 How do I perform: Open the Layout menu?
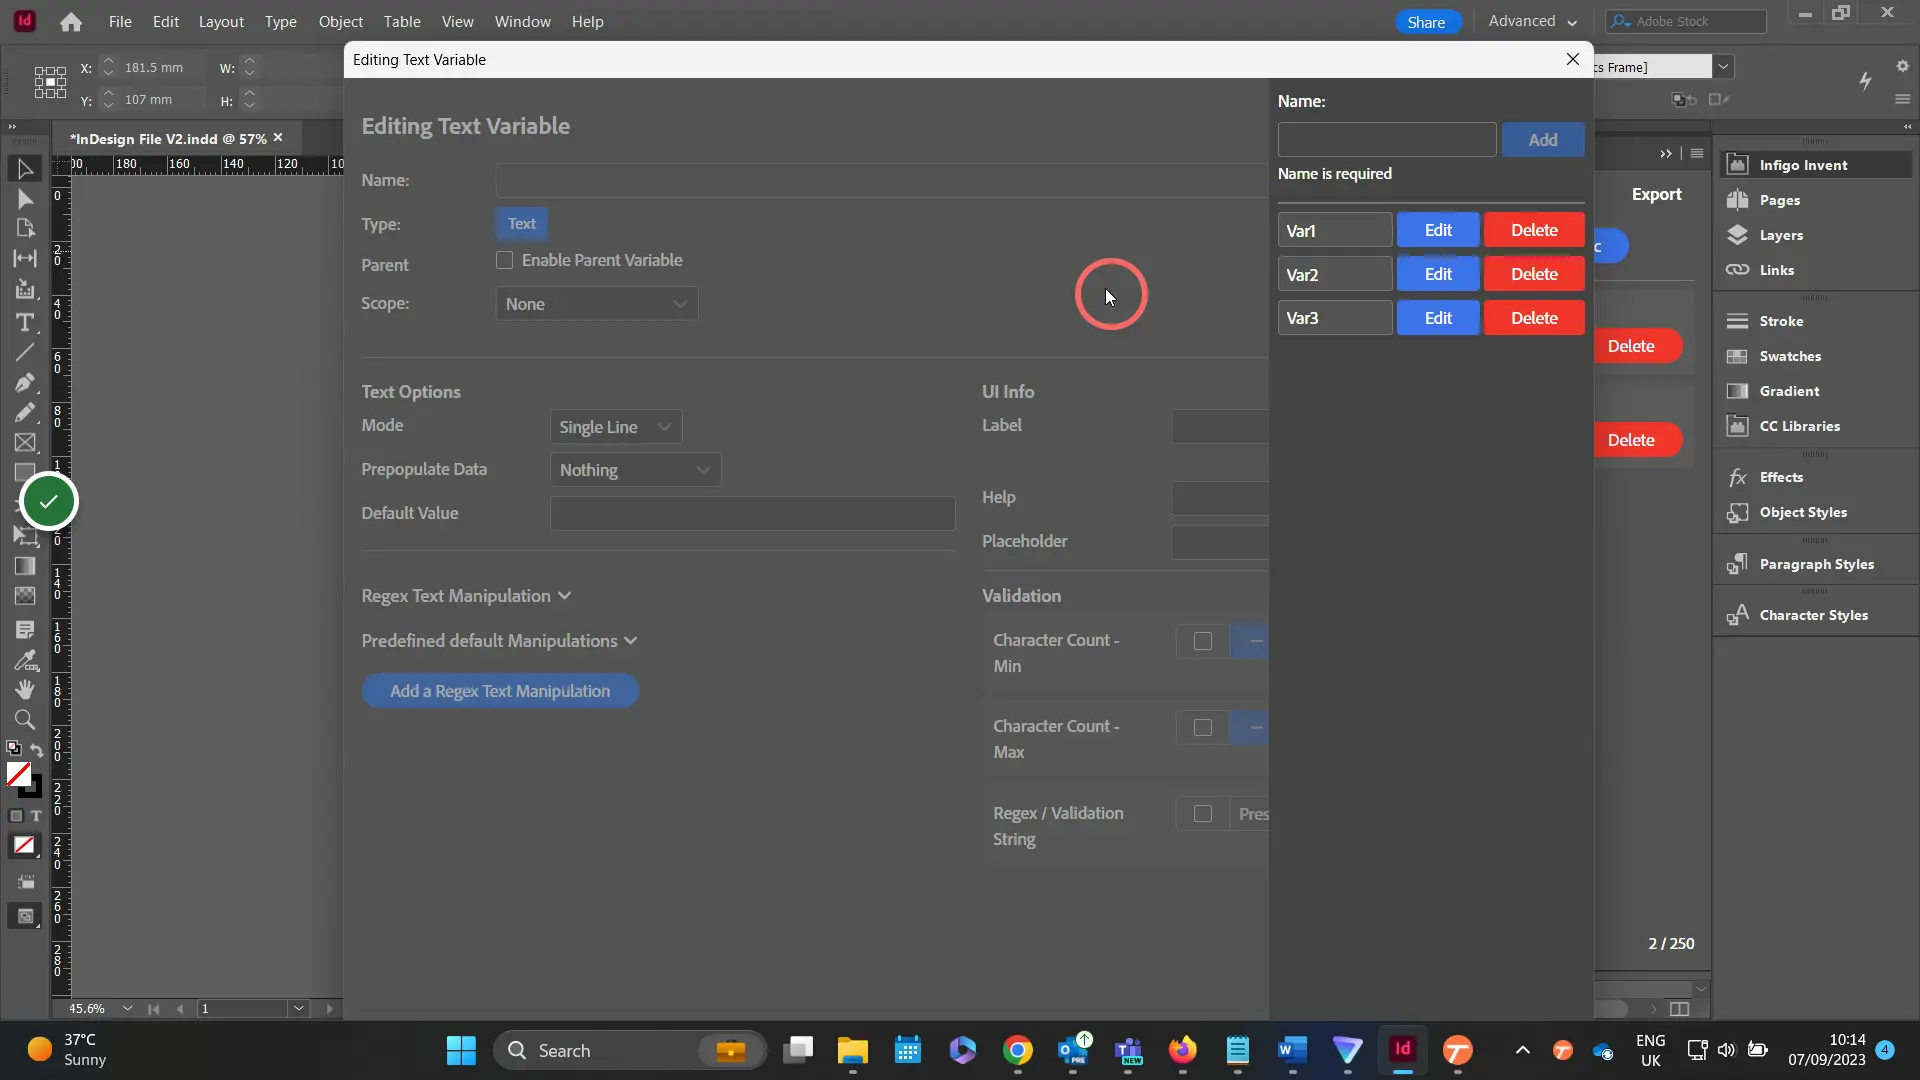click(221, 21)
